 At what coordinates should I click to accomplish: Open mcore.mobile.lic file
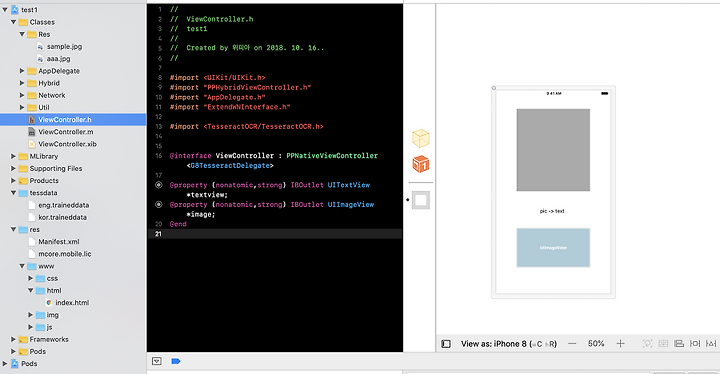(x=65, y=254)
